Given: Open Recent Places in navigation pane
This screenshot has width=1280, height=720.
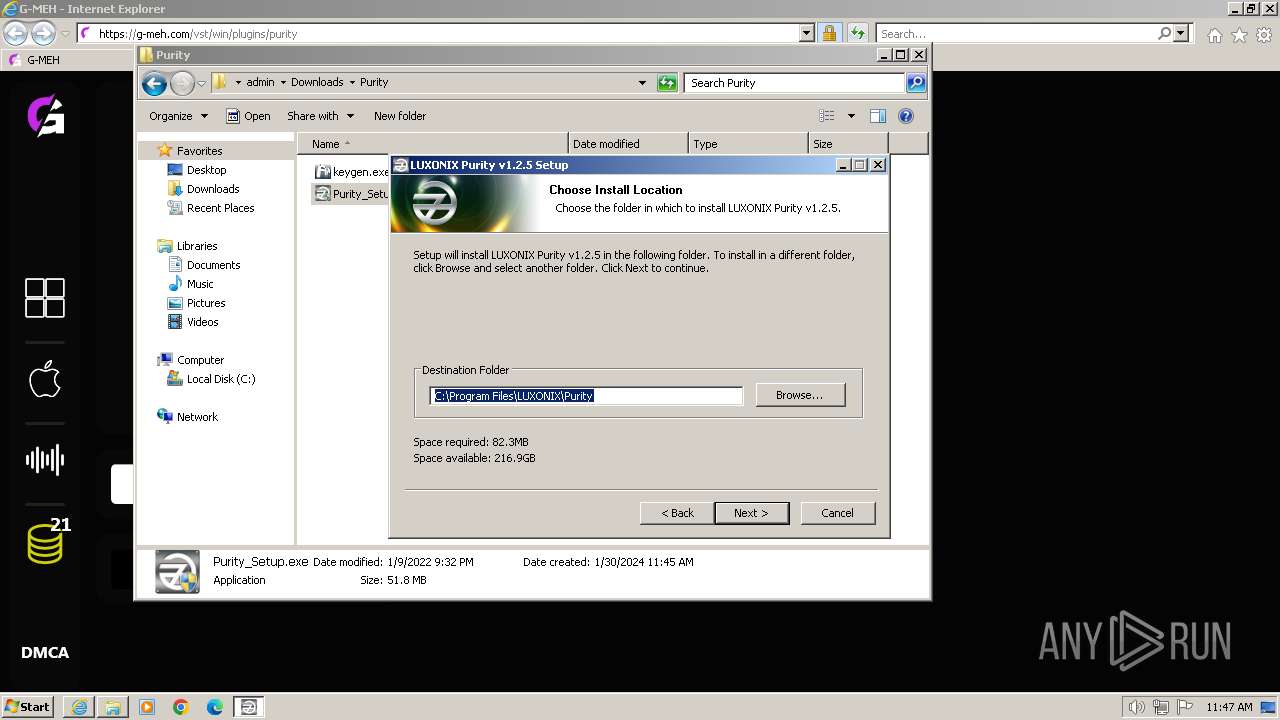Looking at the screenshot, I should 220,208.
